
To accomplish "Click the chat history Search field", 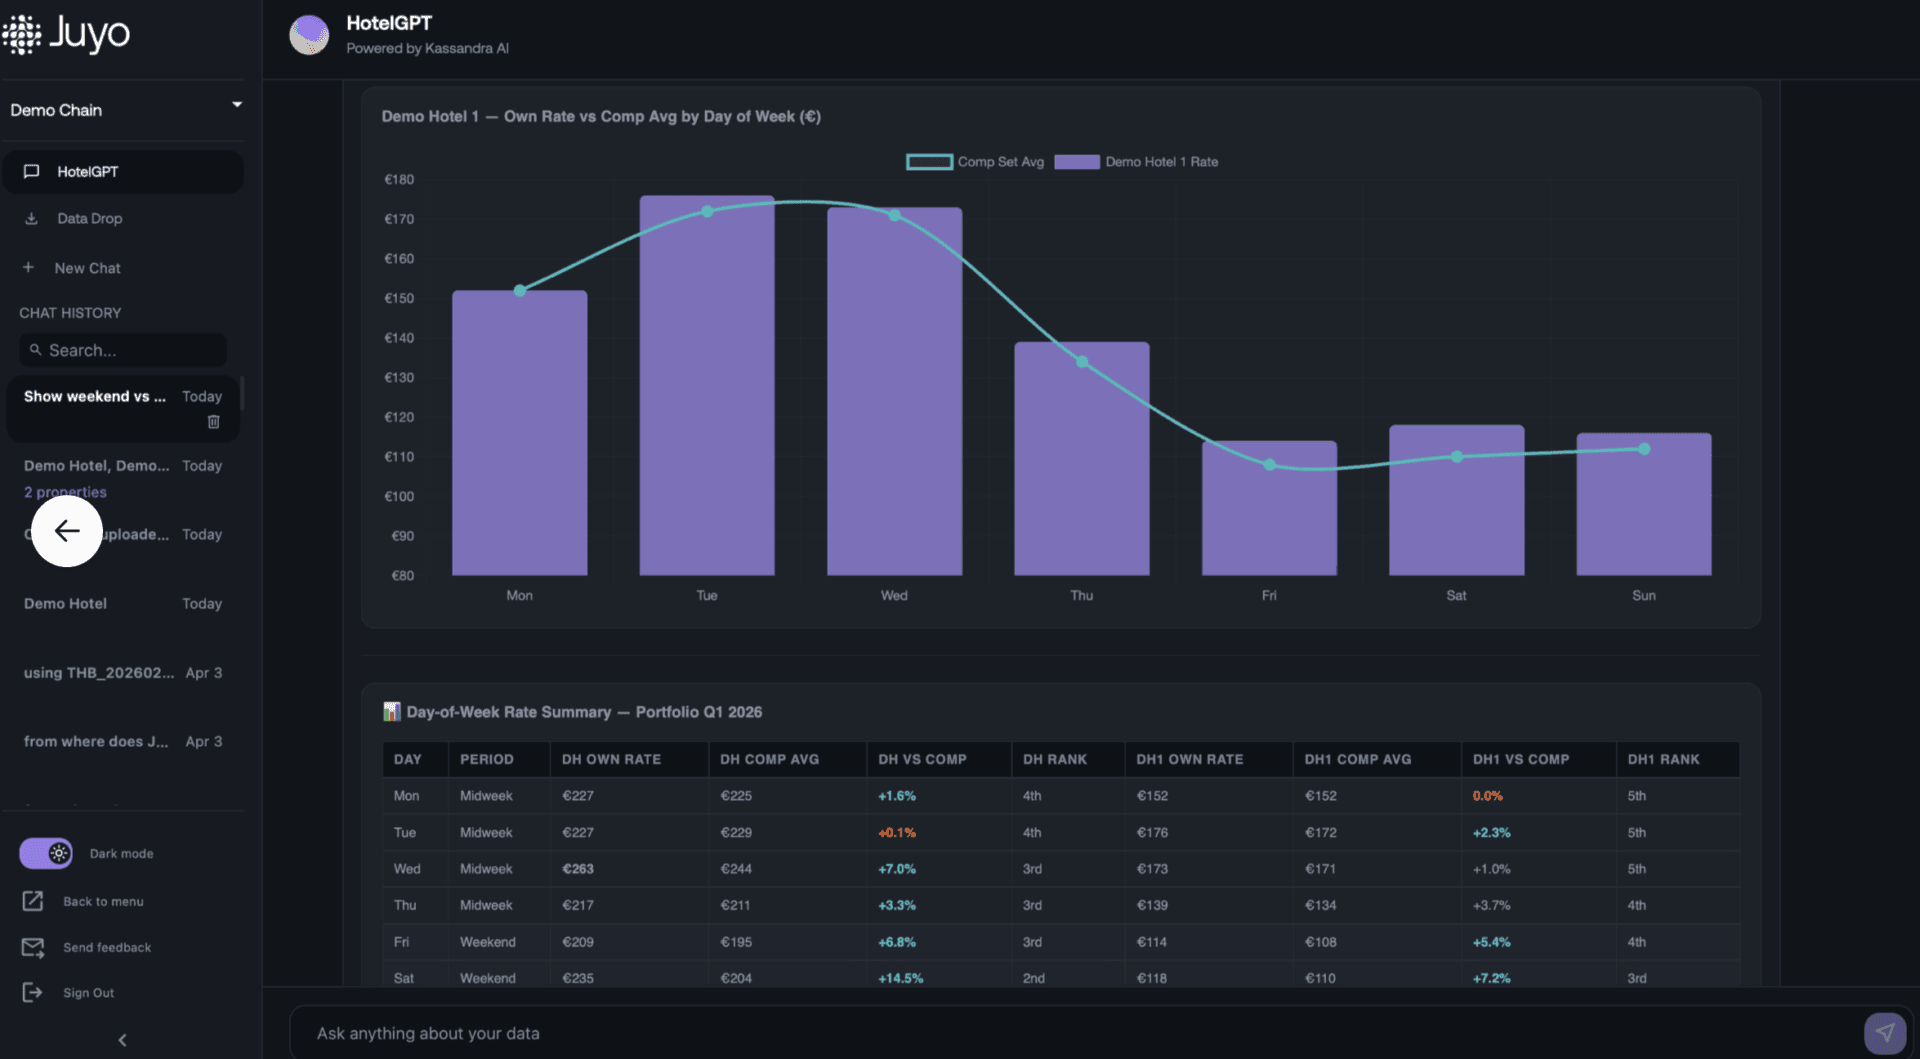I will 123,350.
